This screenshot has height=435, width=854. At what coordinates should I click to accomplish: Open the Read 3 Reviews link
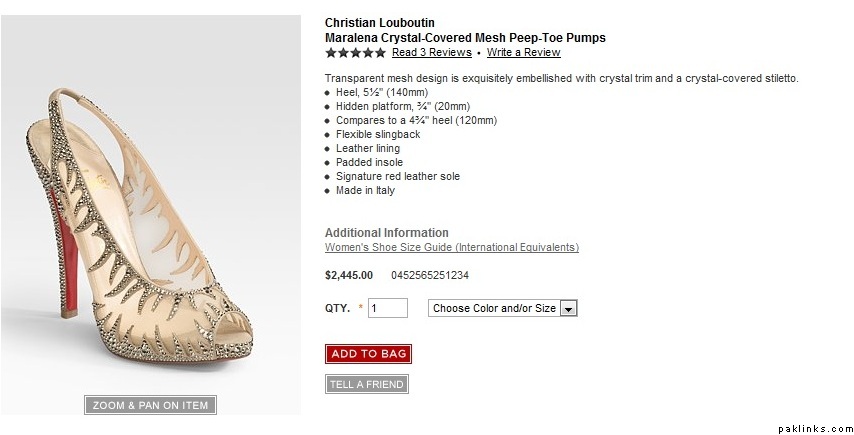pos(431,52)
